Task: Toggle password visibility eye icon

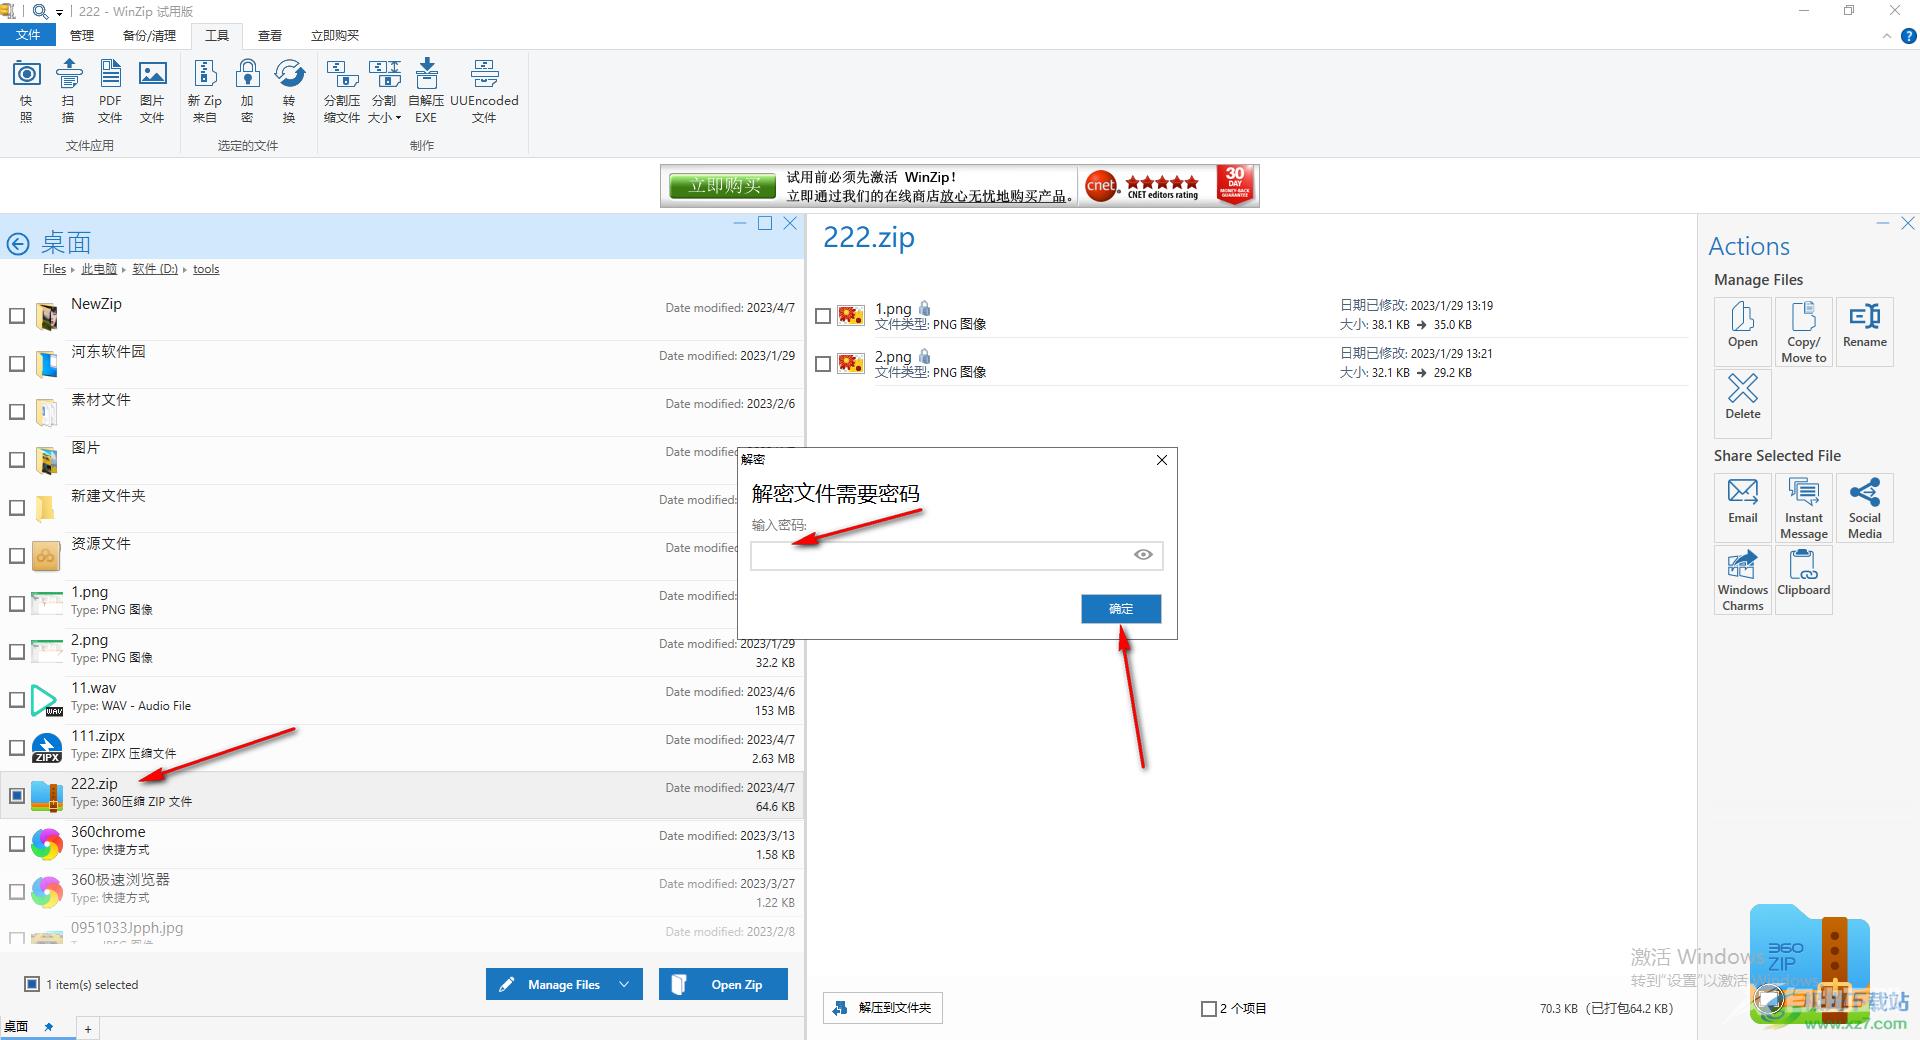Action: [x=1143, y=555]
